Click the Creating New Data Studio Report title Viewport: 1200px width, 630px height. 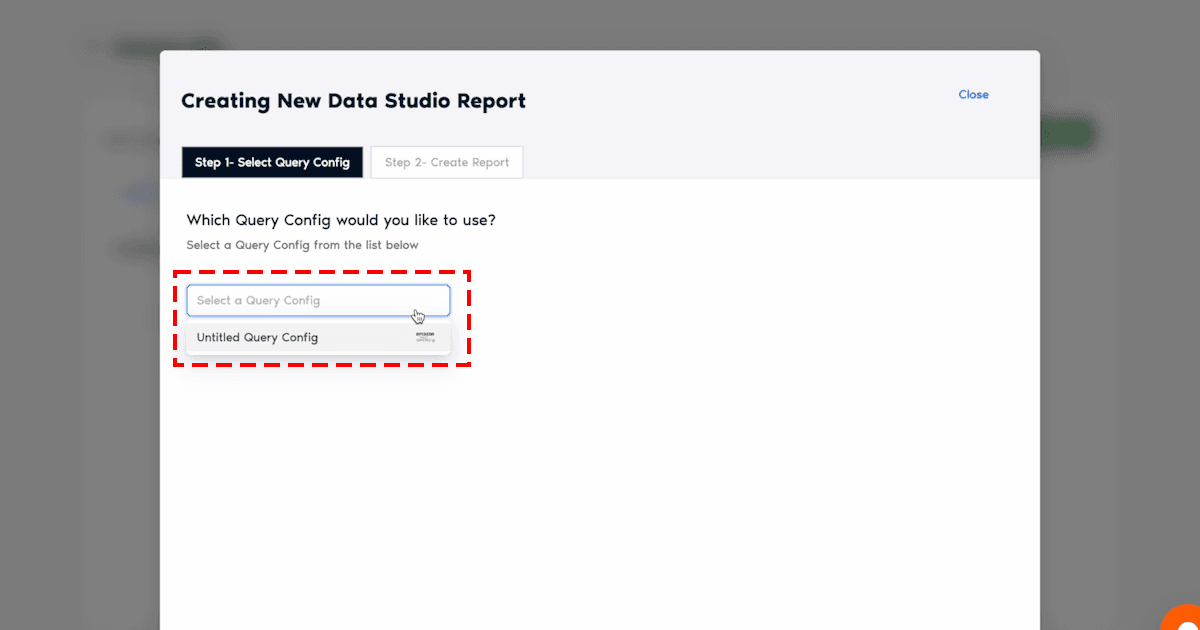[353, 101]
